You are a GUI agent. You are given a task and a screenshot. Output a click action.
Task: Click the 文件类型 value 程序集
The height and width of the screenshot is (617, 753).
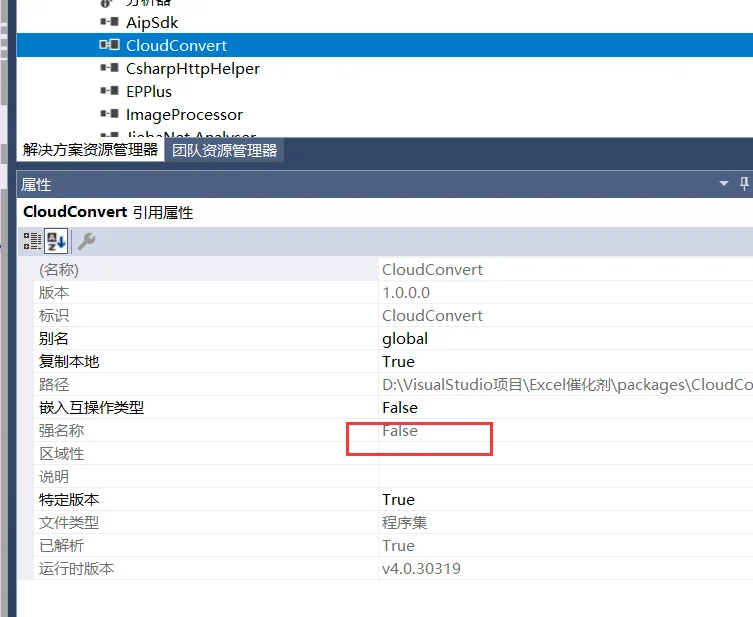(x=404, y=522)
